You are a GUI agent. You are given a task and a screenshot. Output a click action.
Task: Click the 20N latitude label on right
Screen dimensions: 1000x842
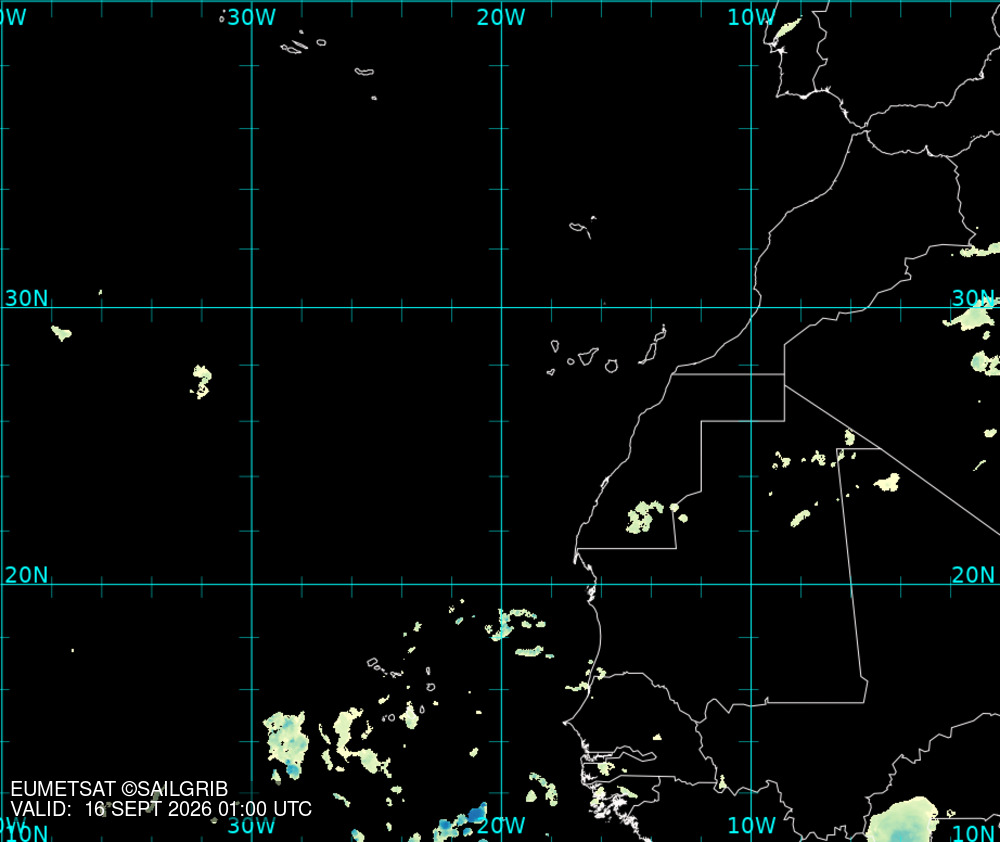click(973, 575)
